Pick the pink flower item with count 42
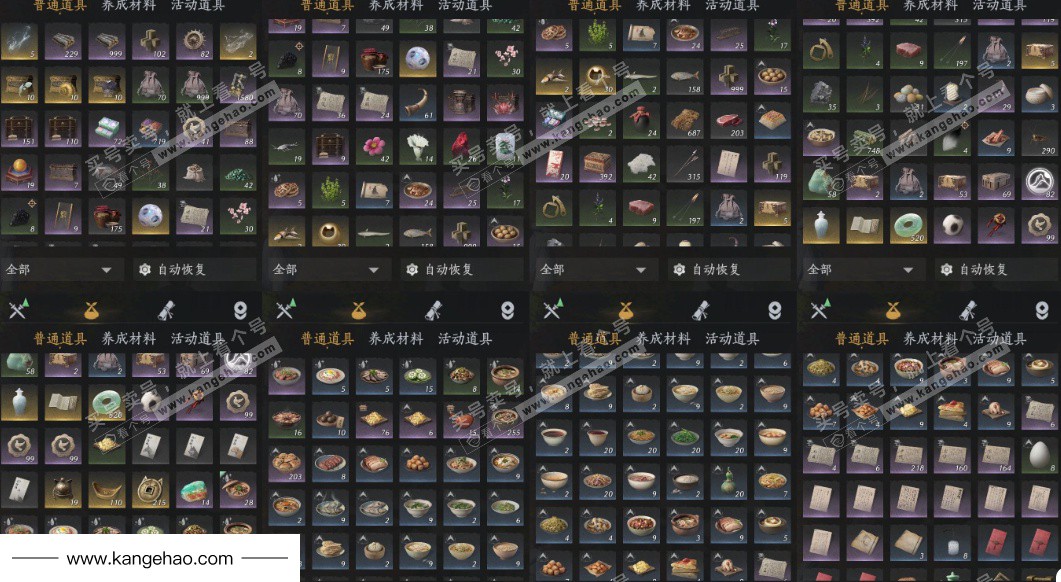Viewport: 1061px width, 582px height. coord(374,146)
